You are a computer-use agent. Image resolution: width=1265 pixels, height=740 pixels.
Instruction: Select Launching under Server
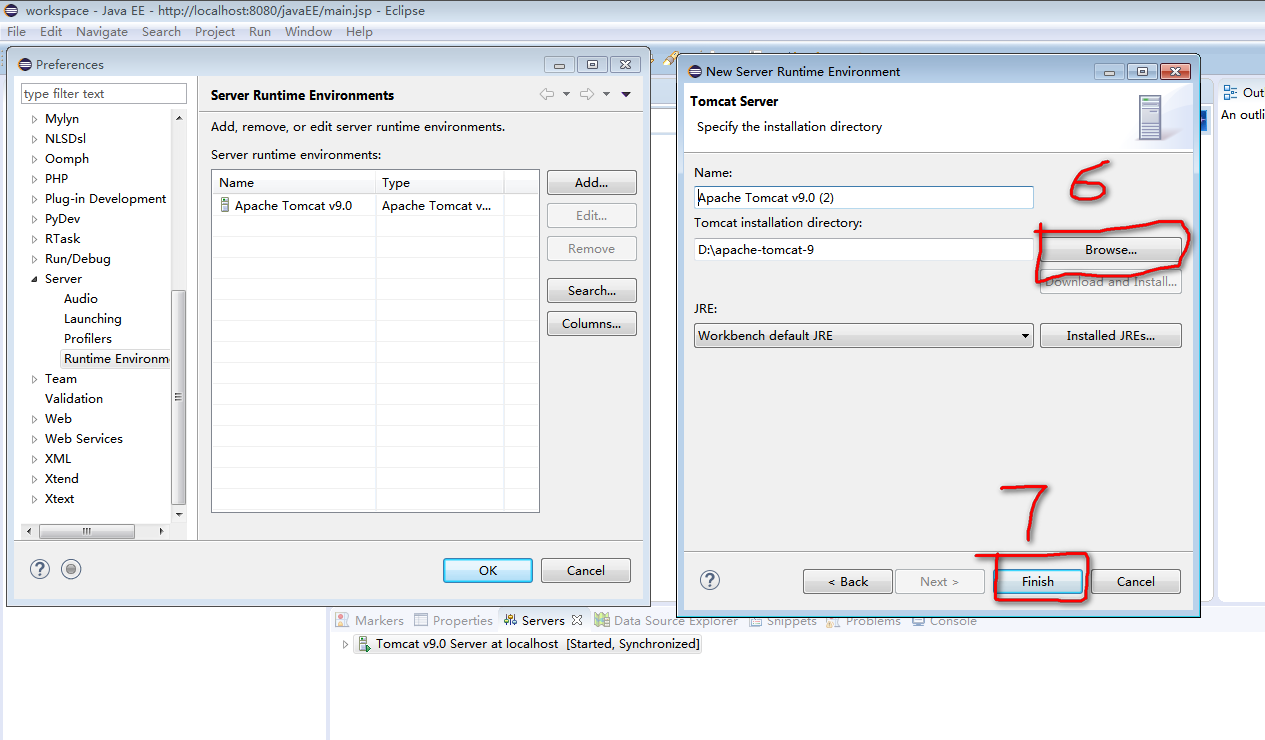93,319
